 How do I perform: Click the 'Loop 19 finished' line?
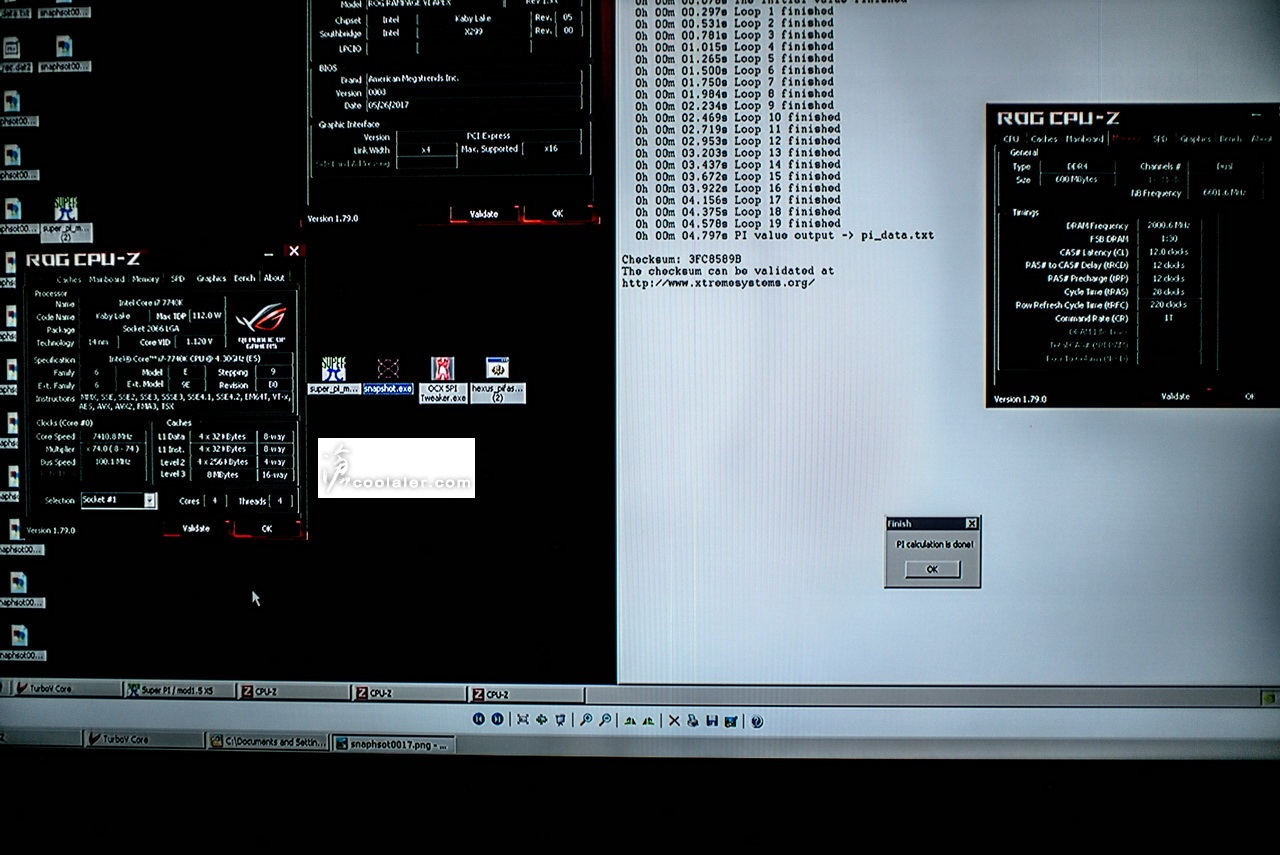tap(738, 223)
